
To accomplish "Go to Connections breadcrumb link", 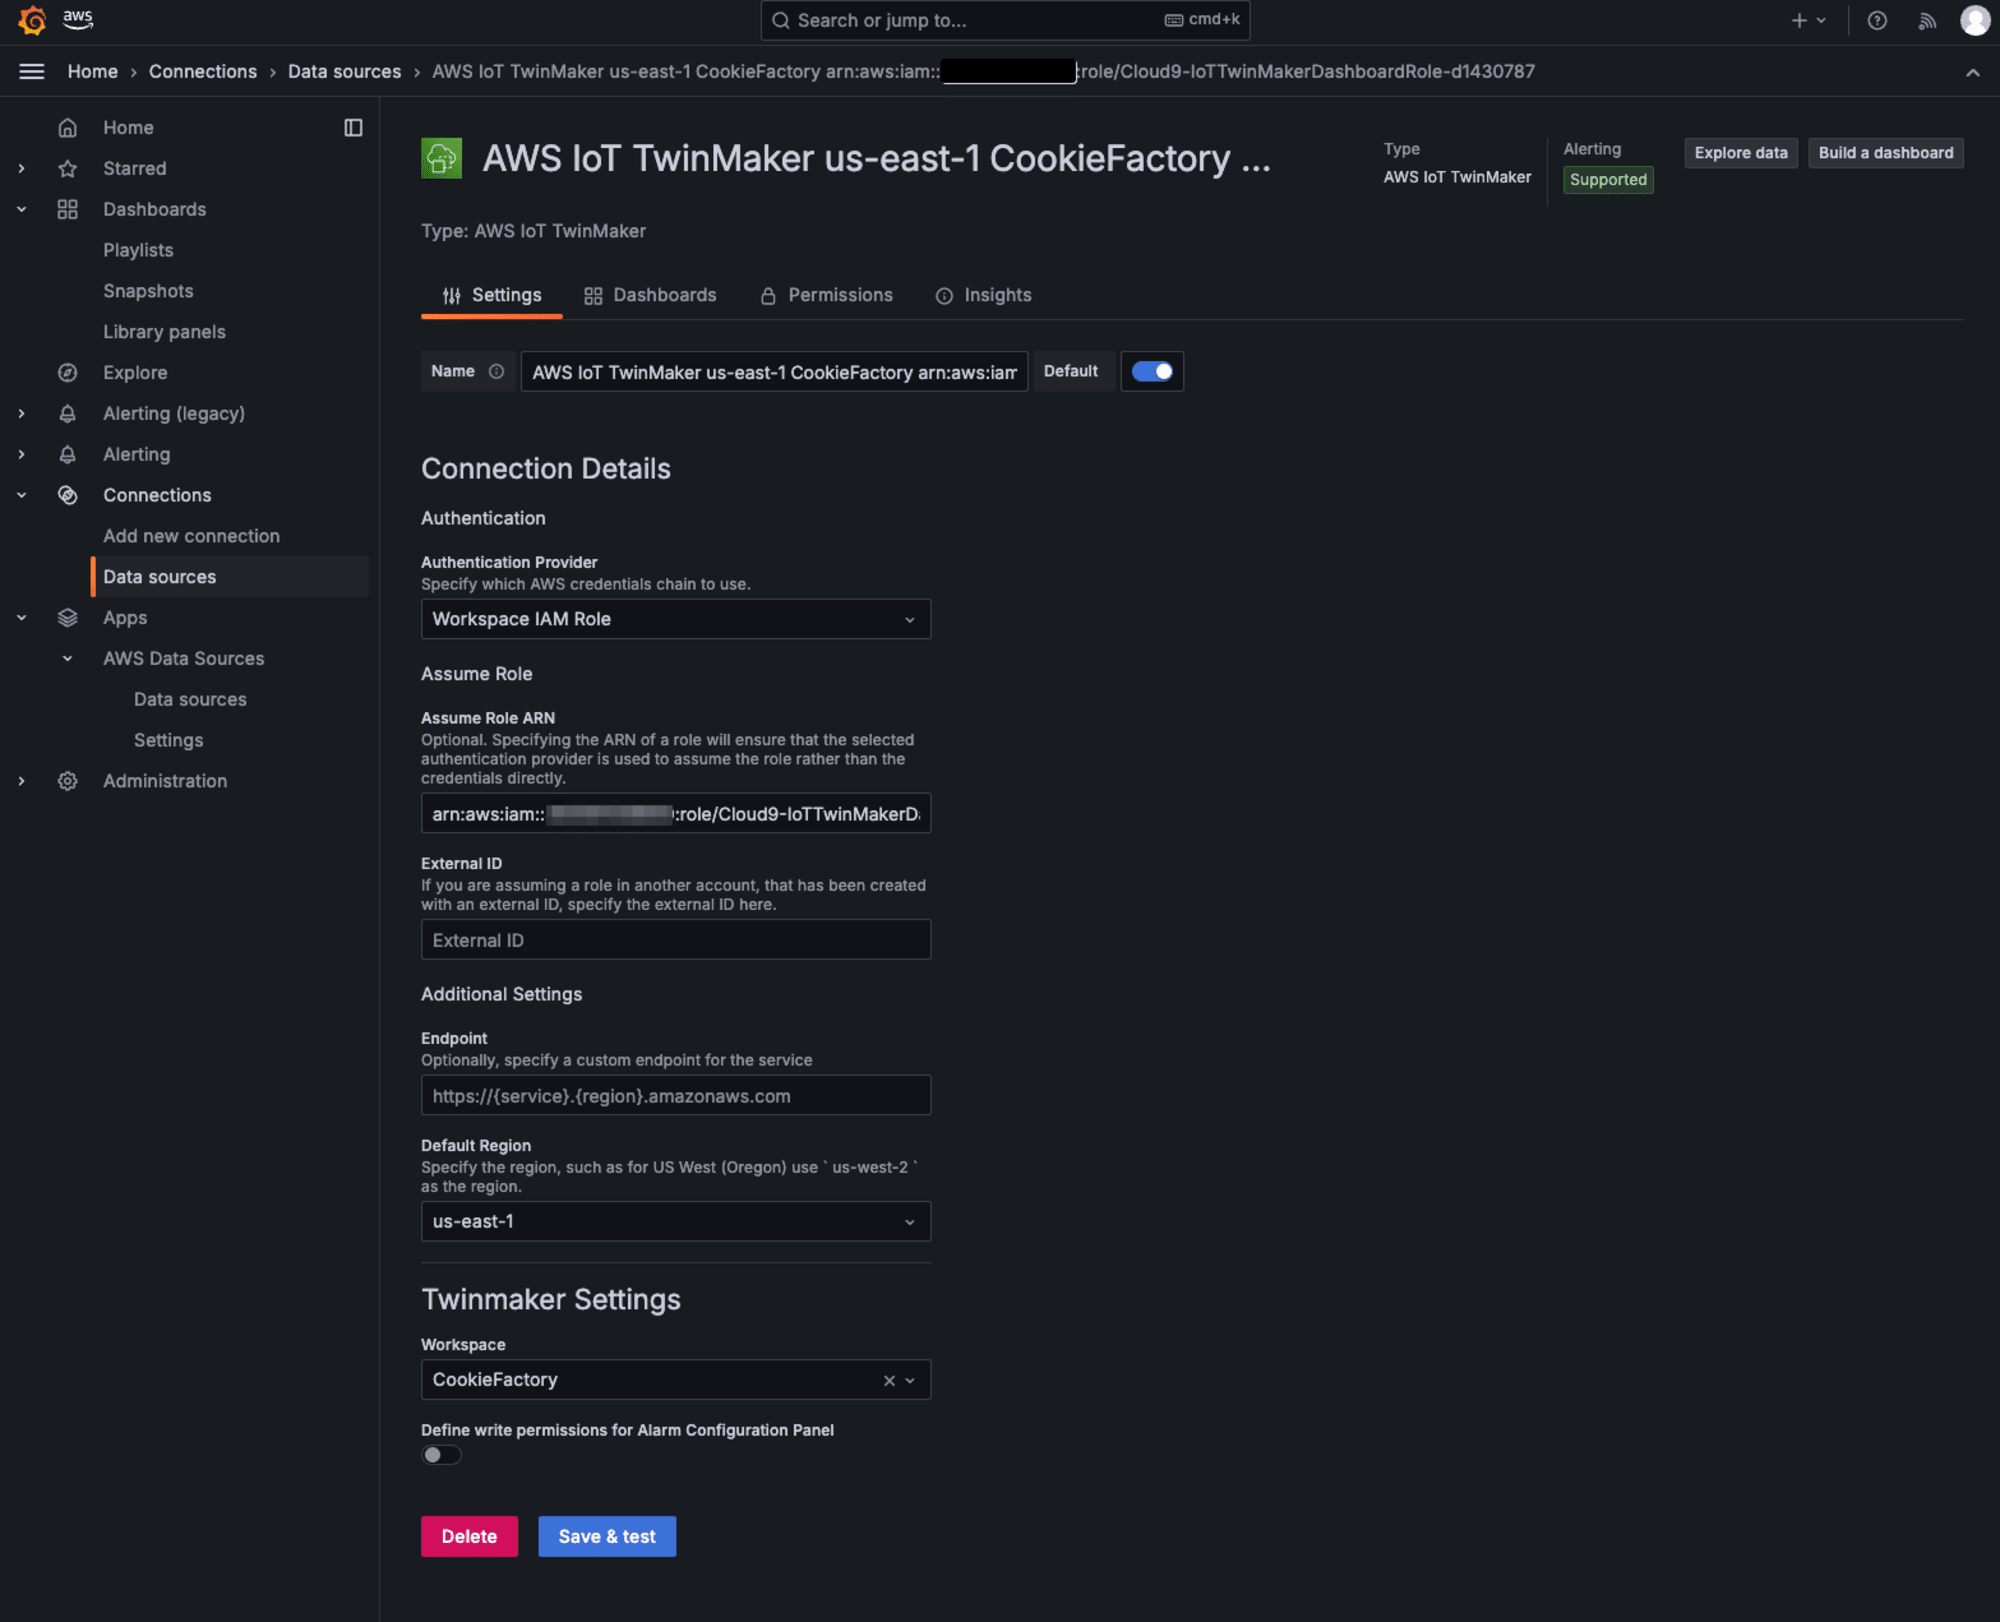I will [x=203, y=71].
